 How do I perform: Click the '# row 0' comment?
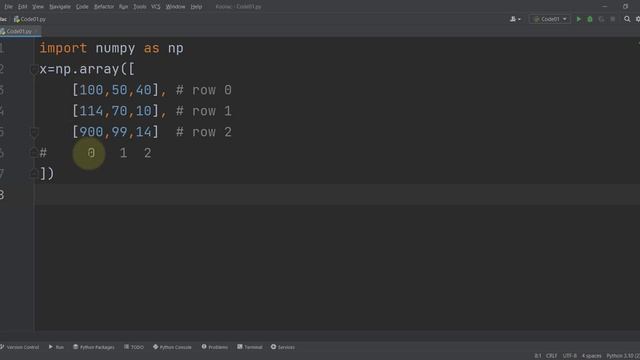point(204,90)
